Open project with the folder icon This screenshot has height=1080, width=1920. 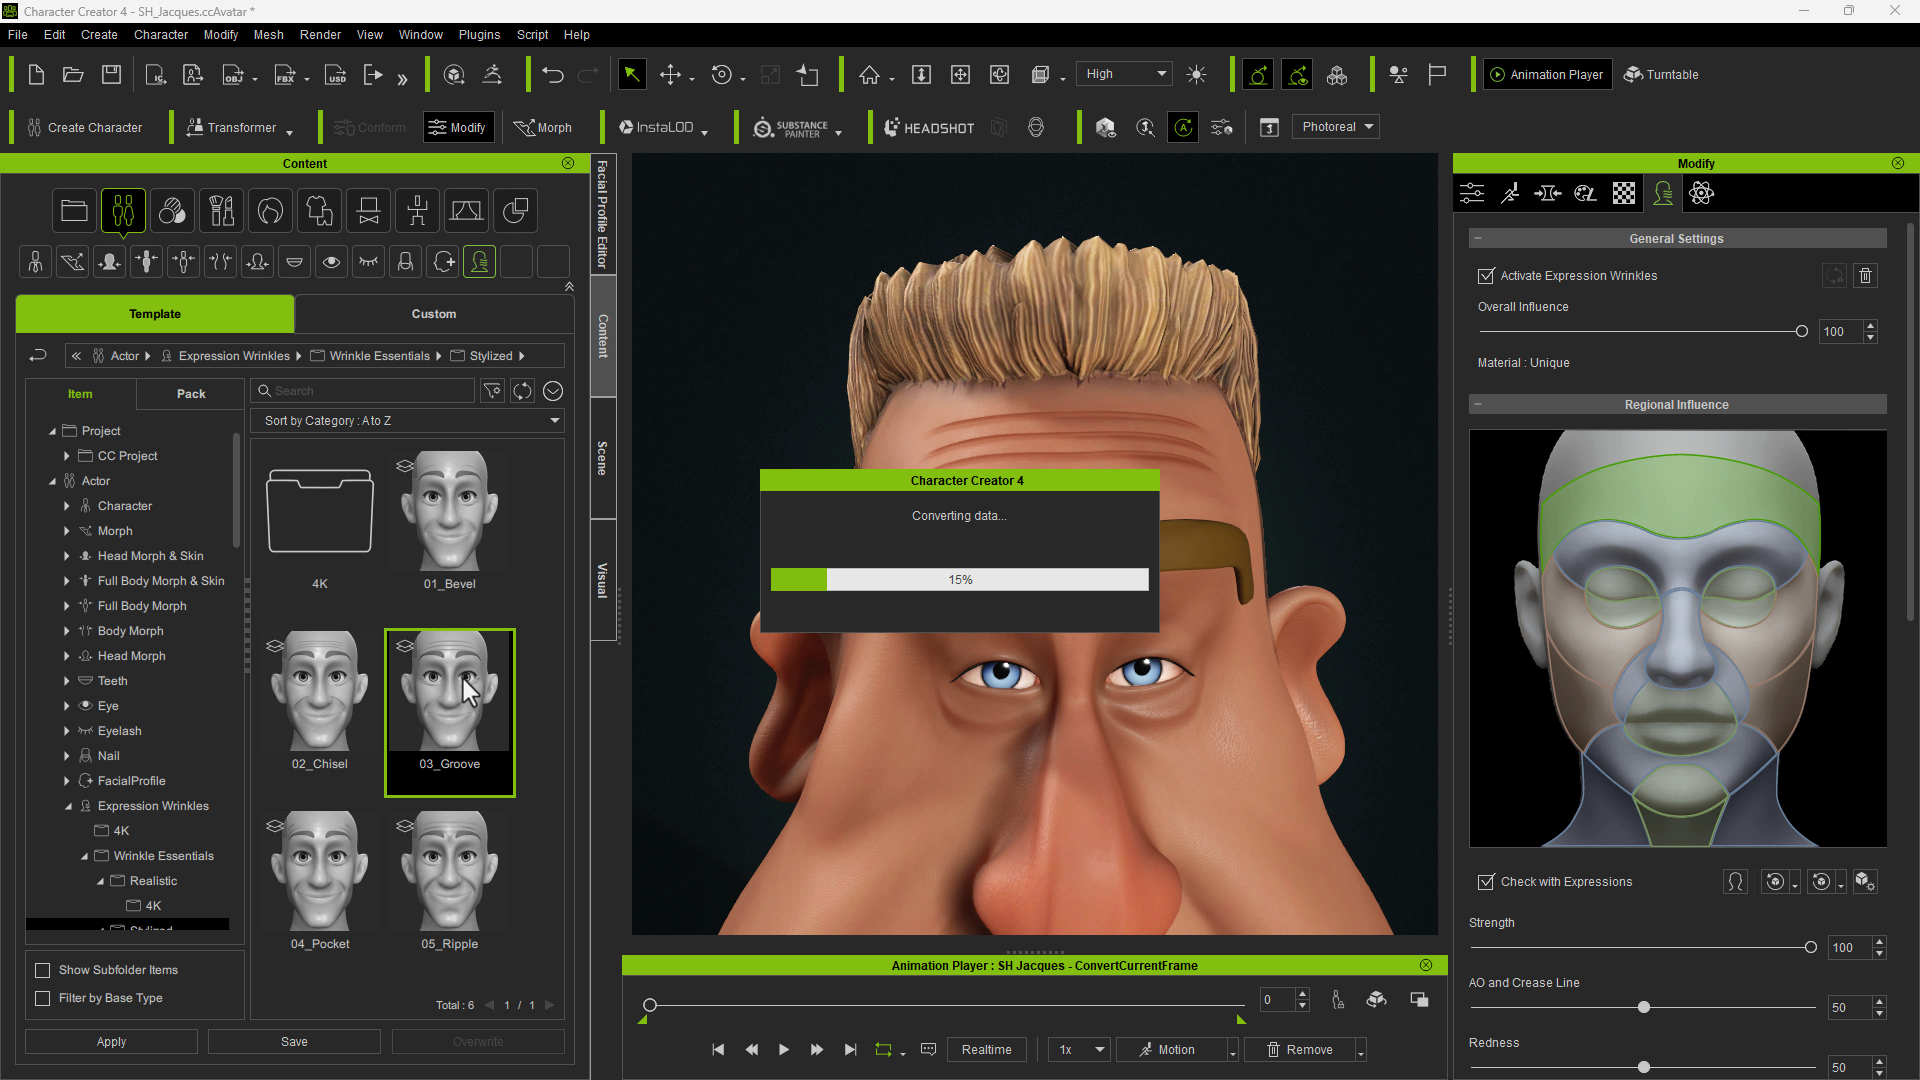click(x=73, y=75)
